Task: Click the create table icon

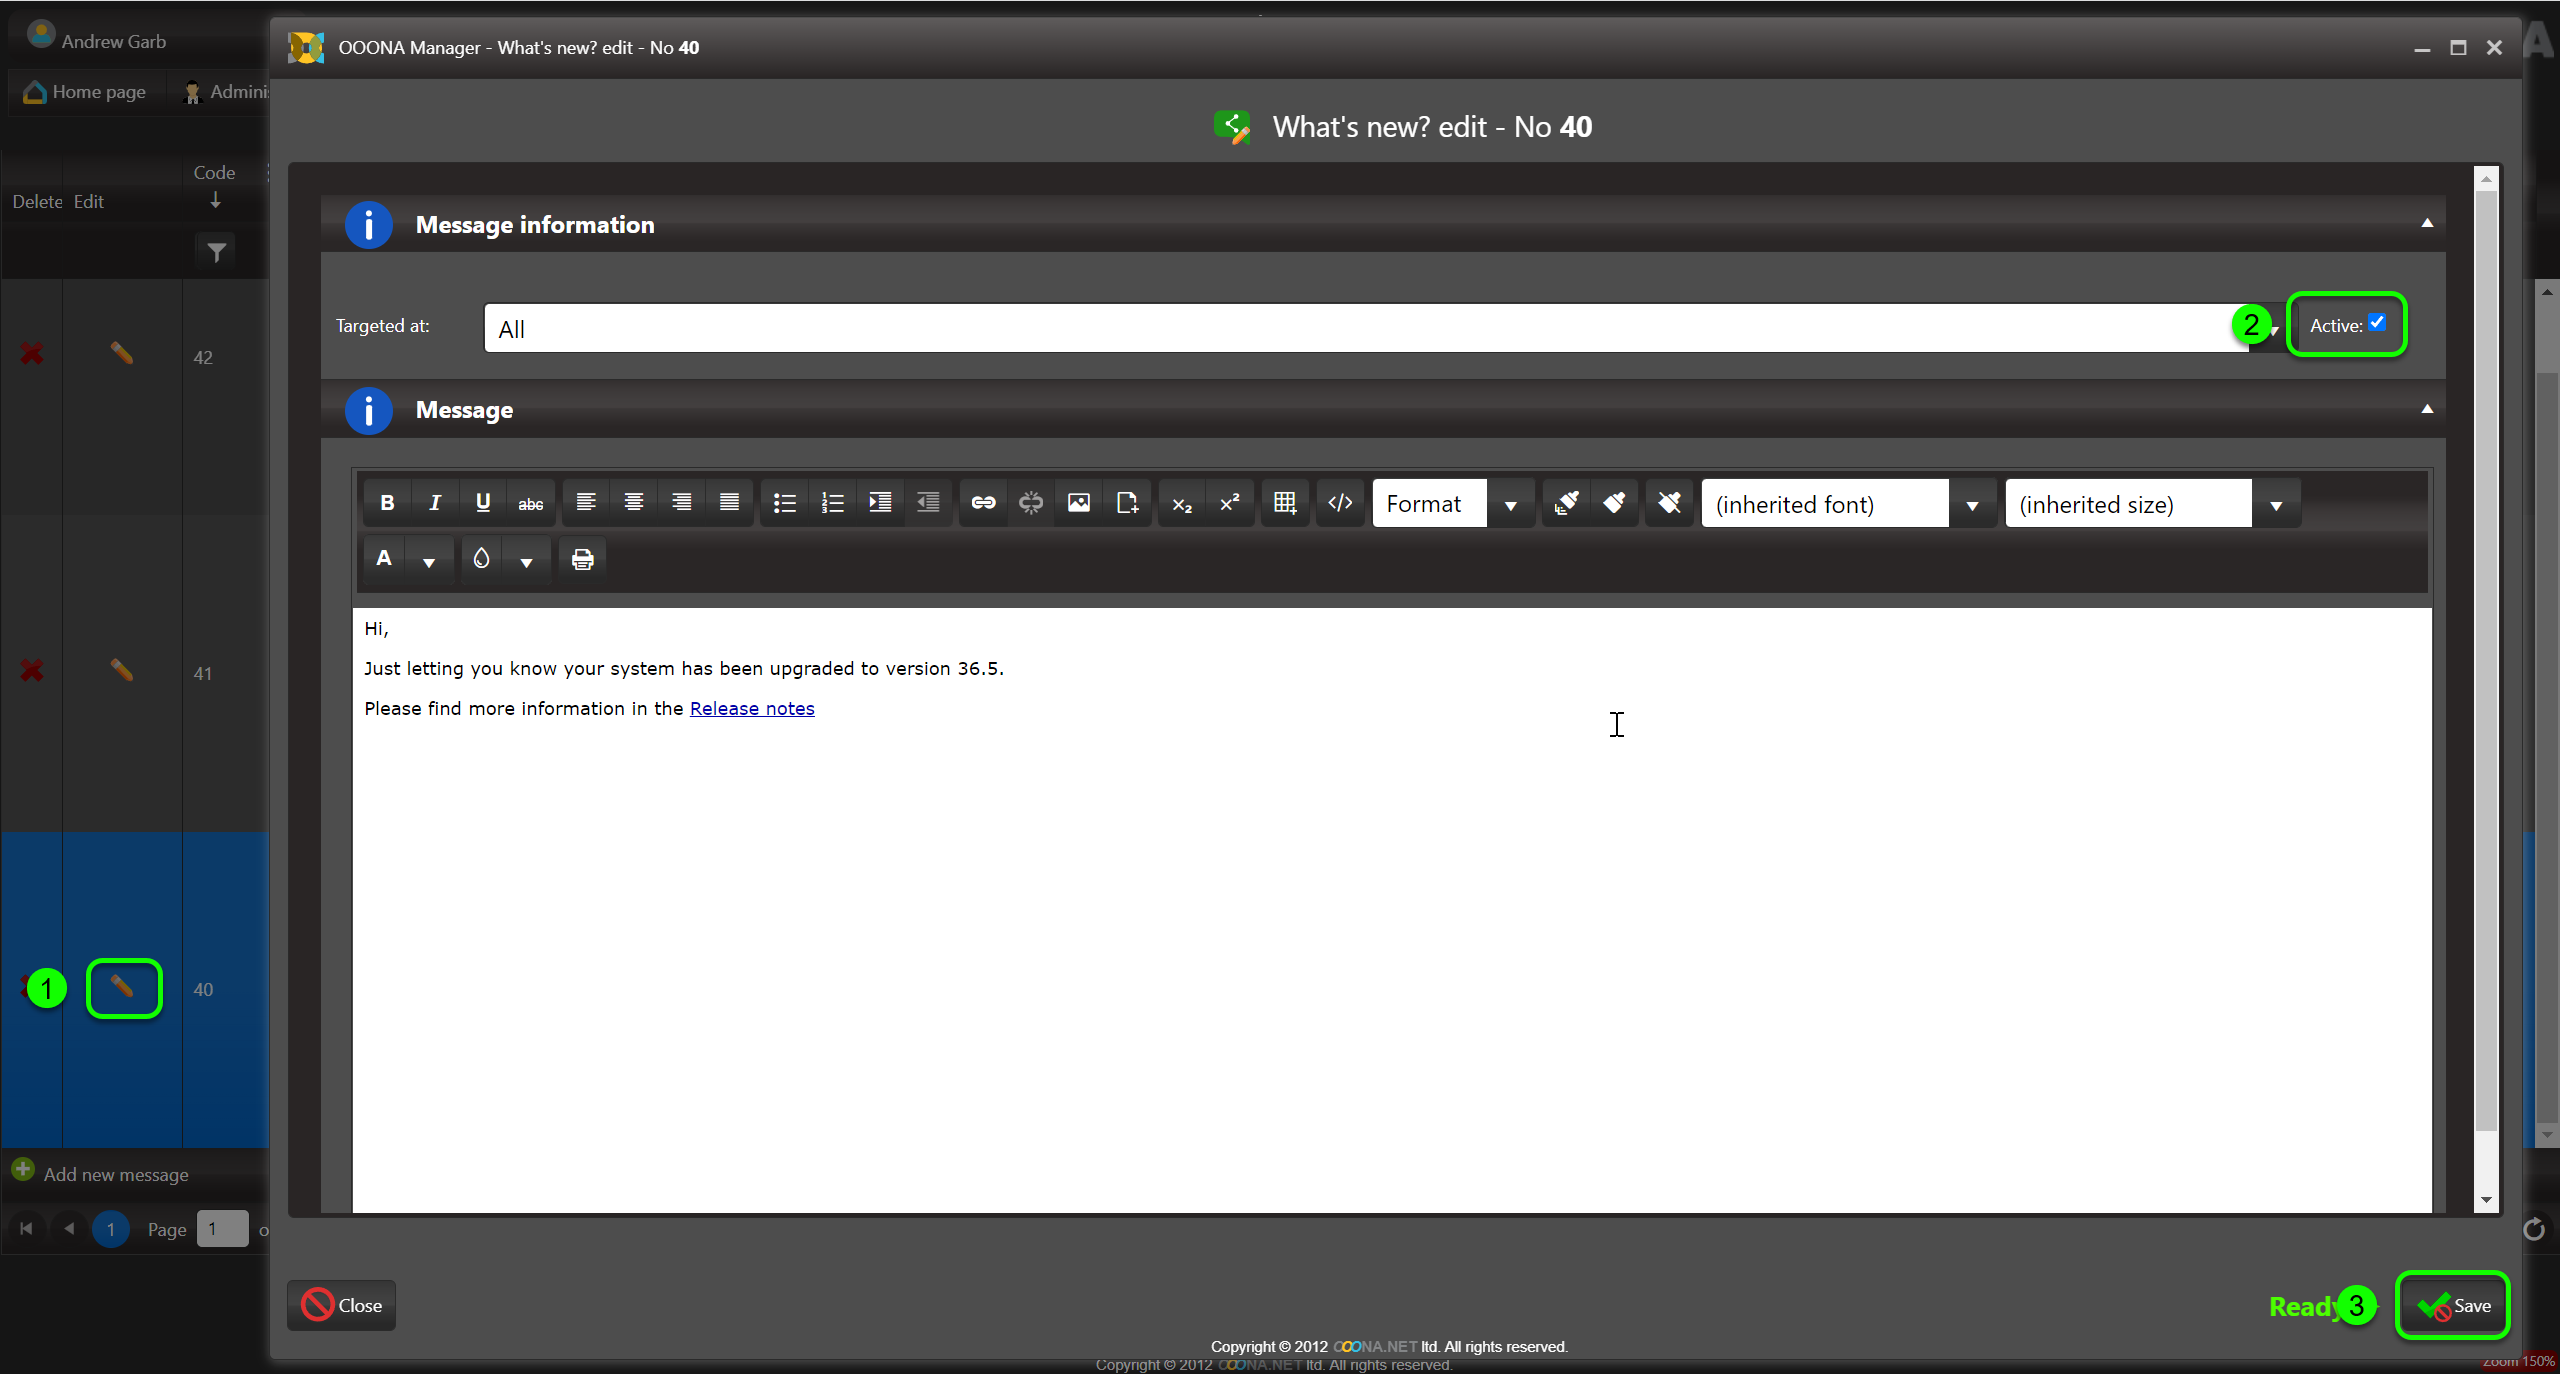Action: click(1285, 503)
